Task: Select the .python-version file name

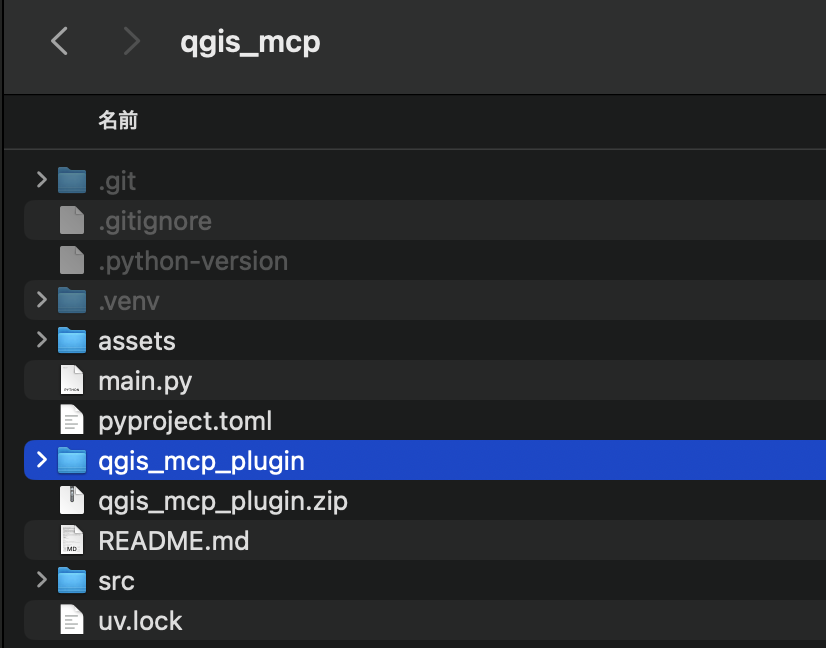Action: point(193,261)
